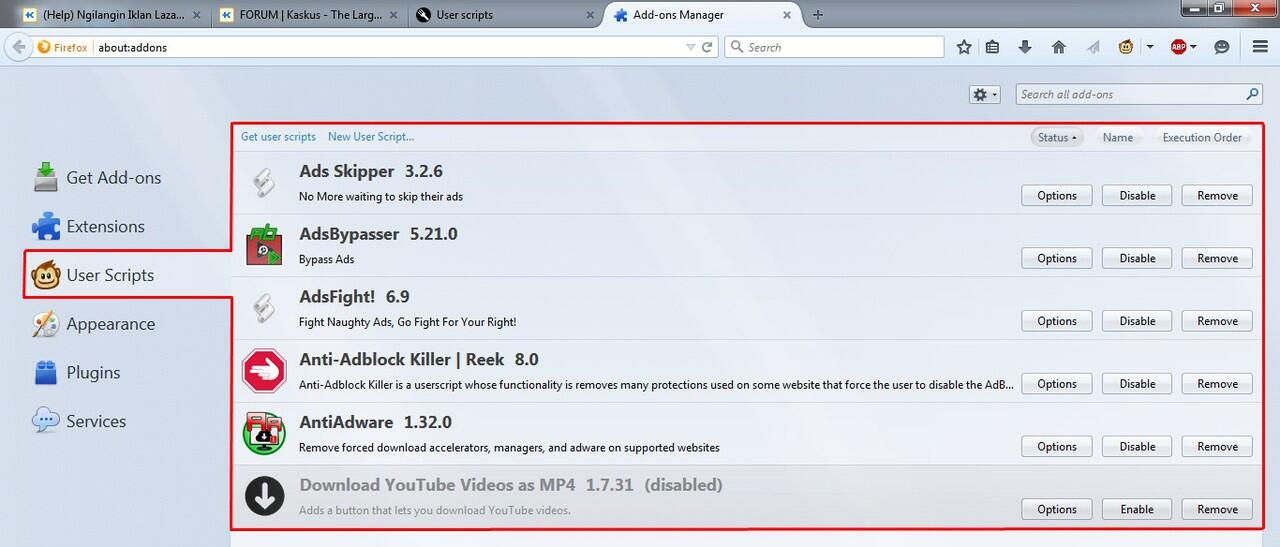This screenshot has height=547, width=1280.
Task: Switch to the FORUM Kaskus tab
Action: (x=308, y=15)
